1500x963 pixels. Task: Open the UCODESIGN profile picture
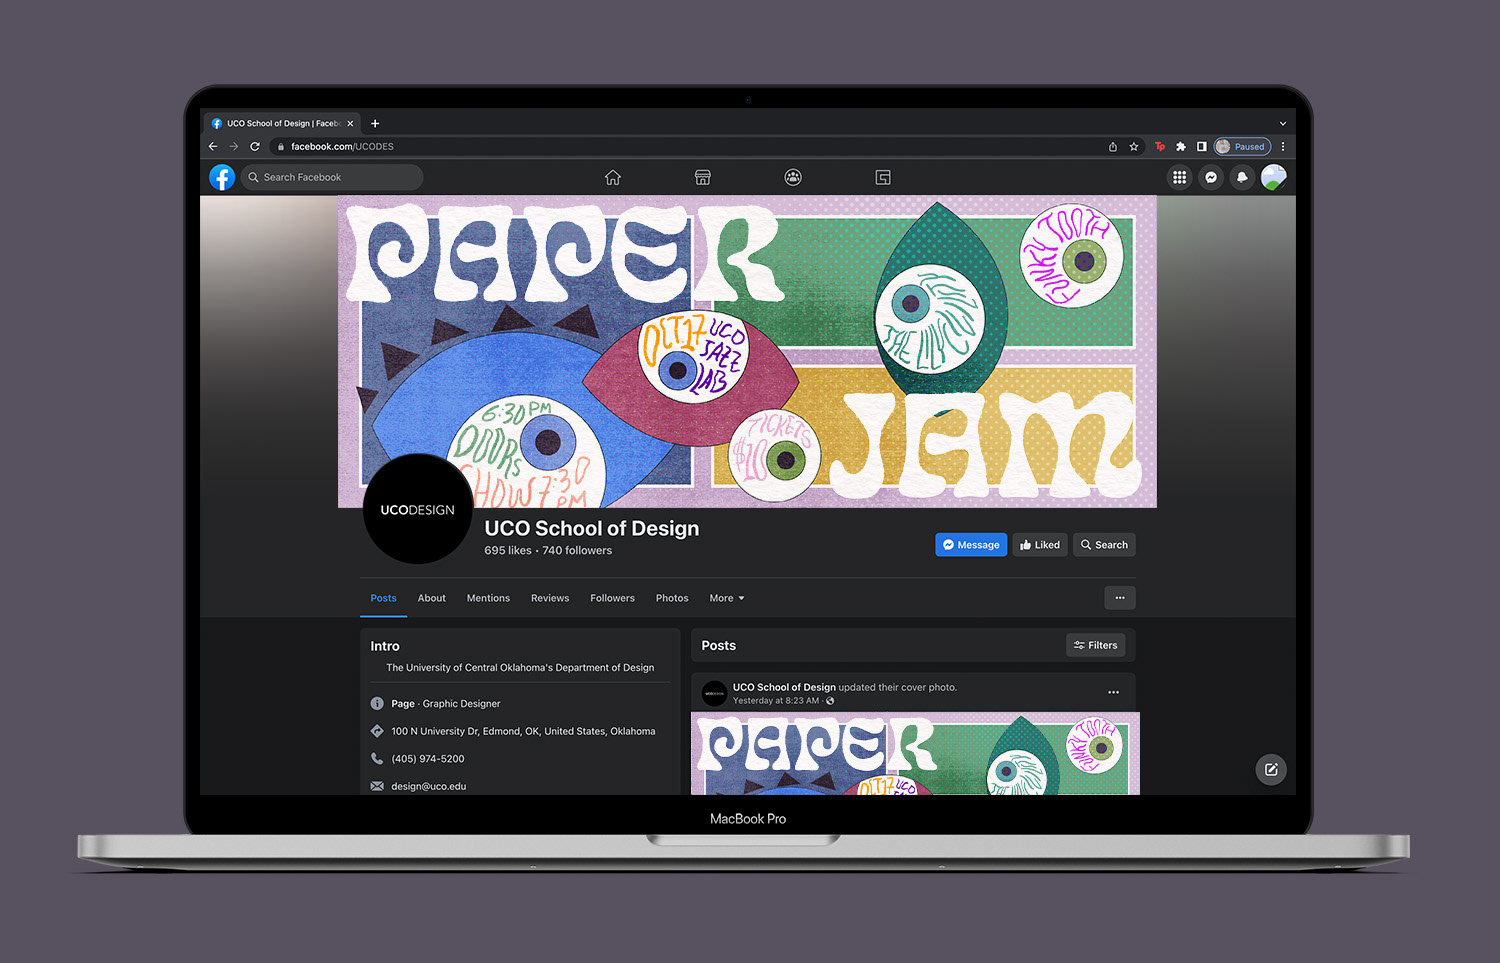(417, 509)
